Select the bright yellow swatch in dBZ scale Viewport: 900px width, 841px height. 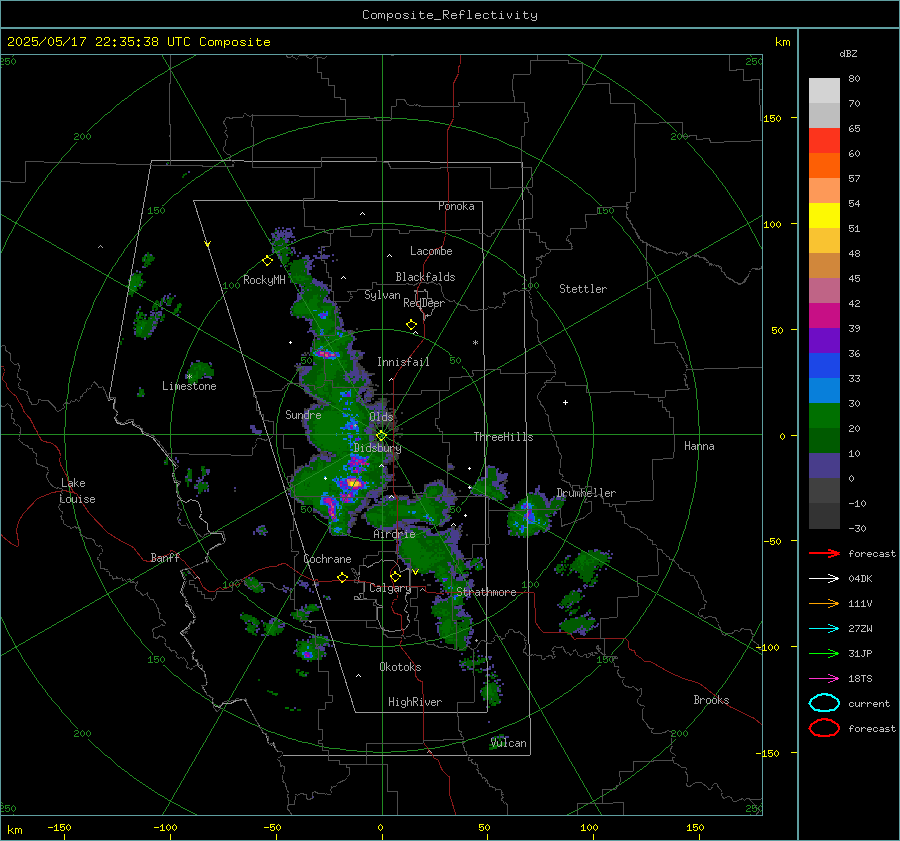[824, 216]
